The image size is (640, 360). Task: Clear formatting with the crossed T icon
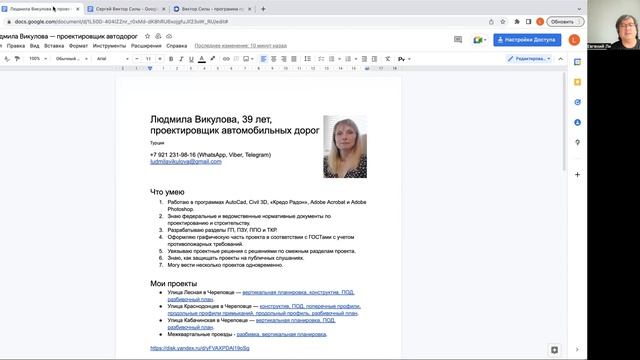click(387, 59)
